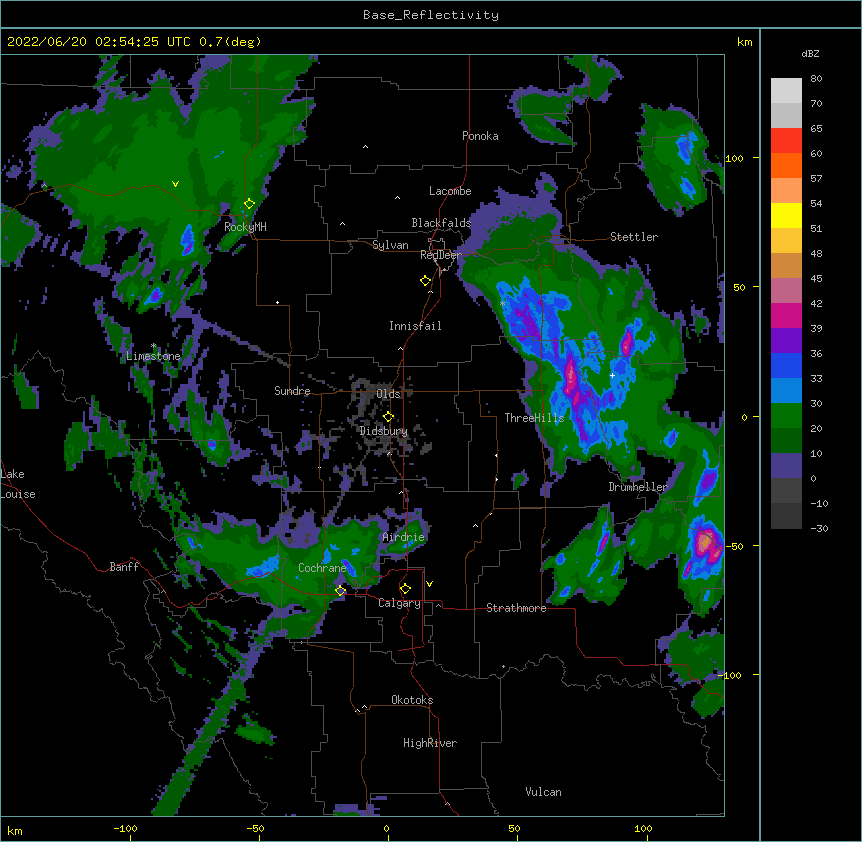Click the Ponoka city label
This screenshot has width=862, height=842.
point(480,136)
